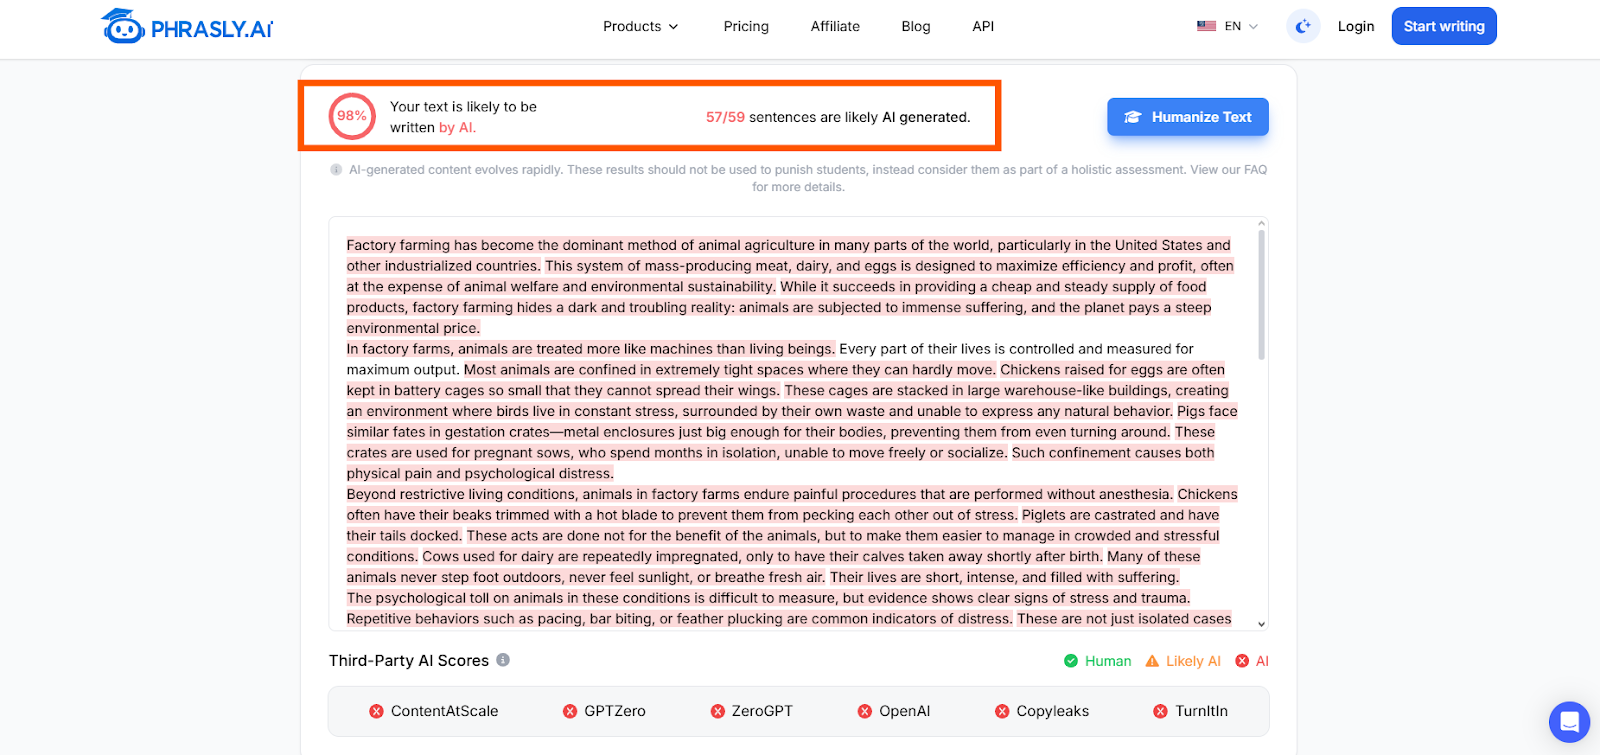Click the sentence starting 'Every part of their lives'
The height and width of the screenshot is (755, 1600).
(1016, 349)
